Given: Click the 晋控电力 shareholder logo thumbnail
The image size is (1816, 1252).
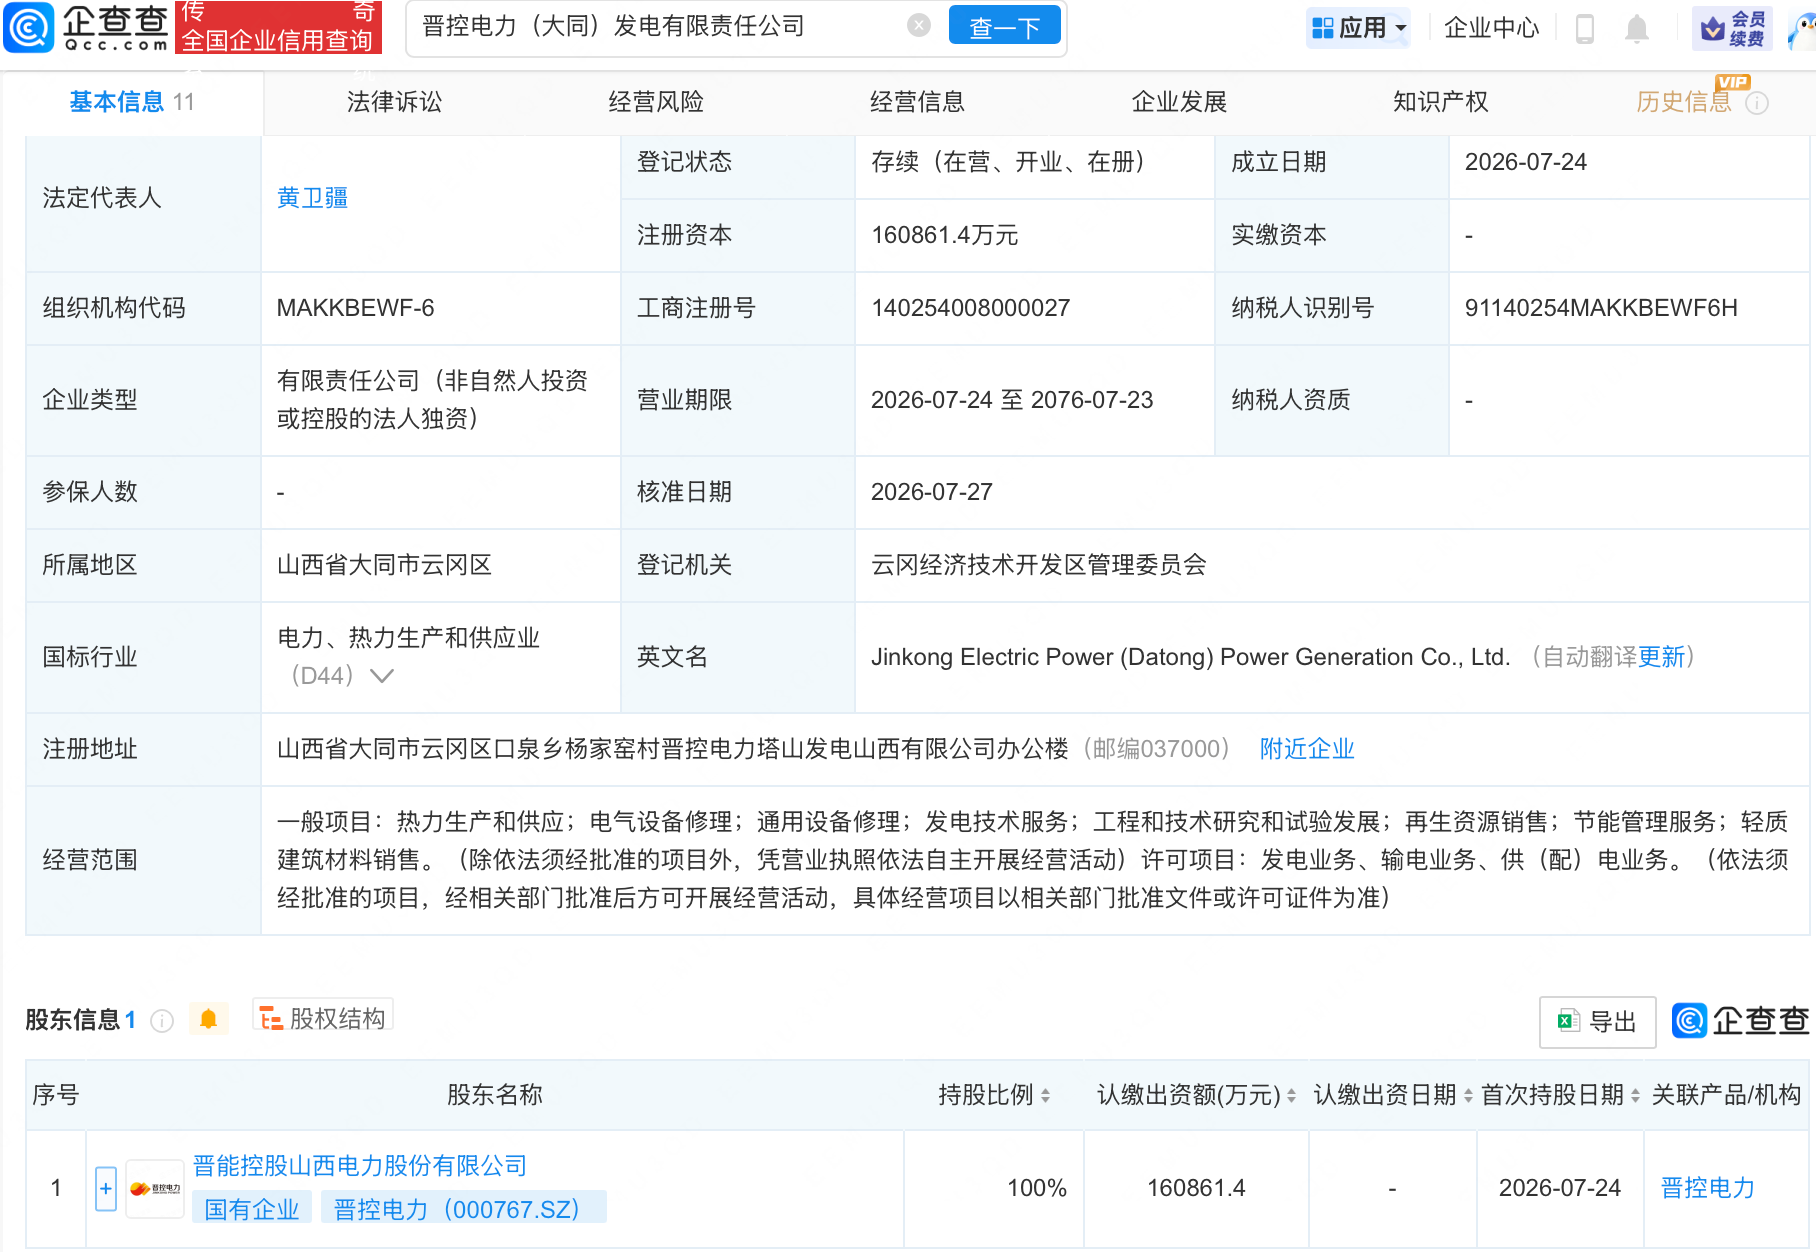Looking at the screenshot, I should (155, 1189).
